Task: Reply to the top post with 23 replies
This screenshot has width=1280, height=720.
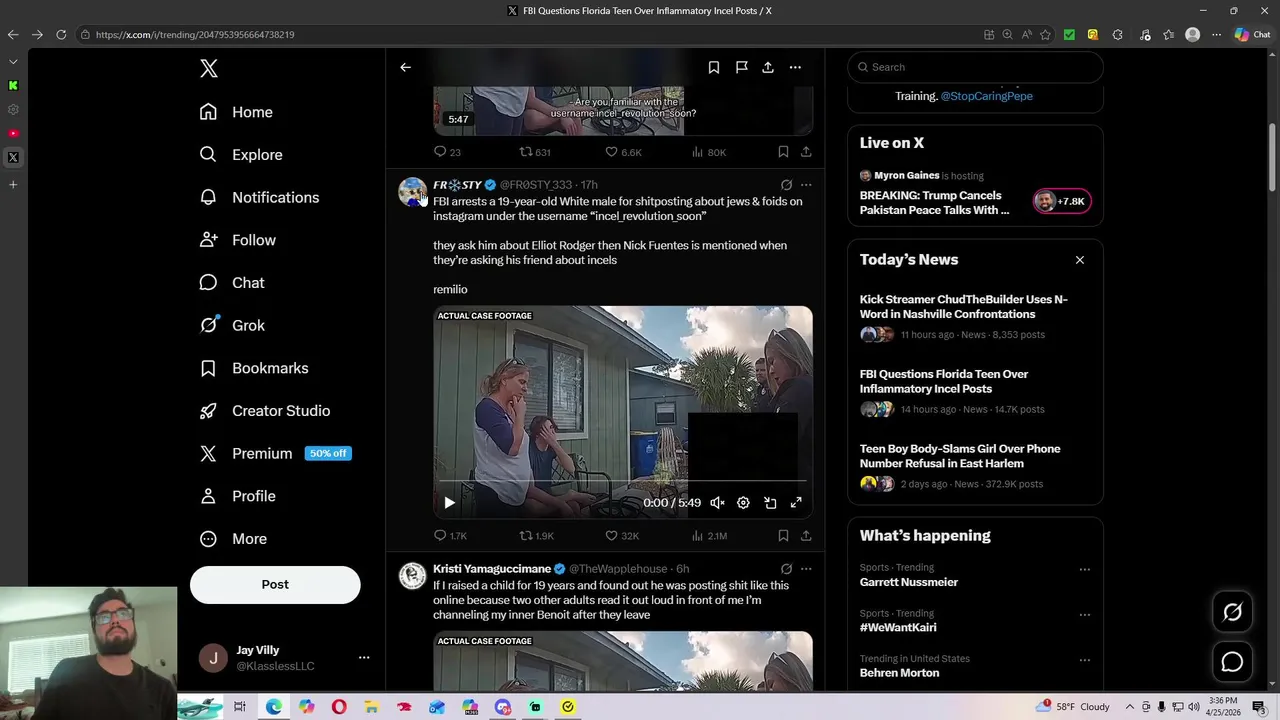Action: coord(447,152)
